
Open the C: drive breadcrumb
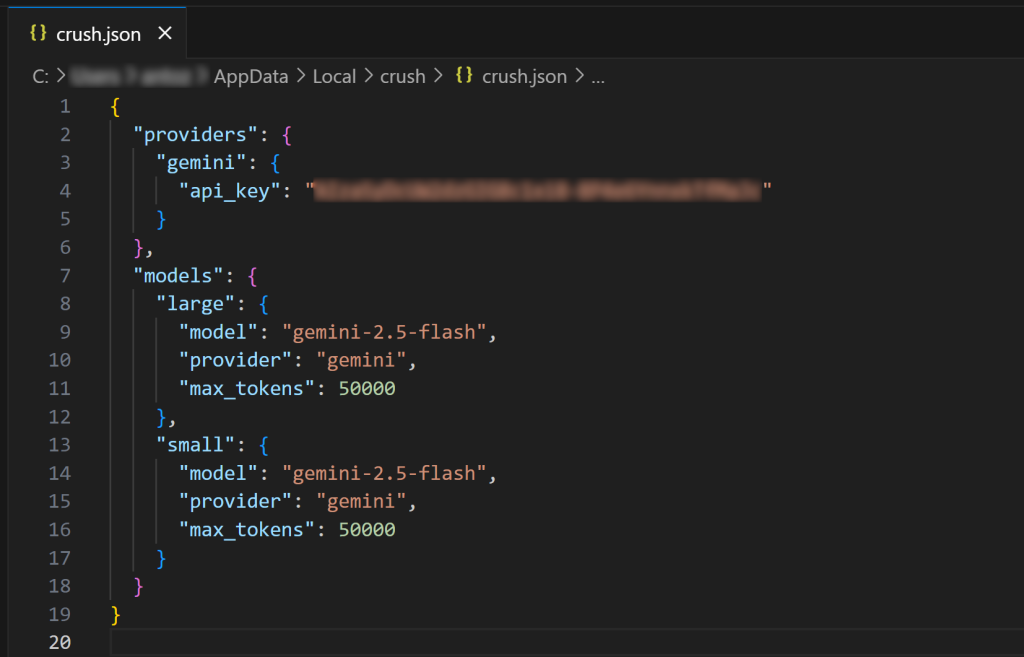click(x=40, y=76)
